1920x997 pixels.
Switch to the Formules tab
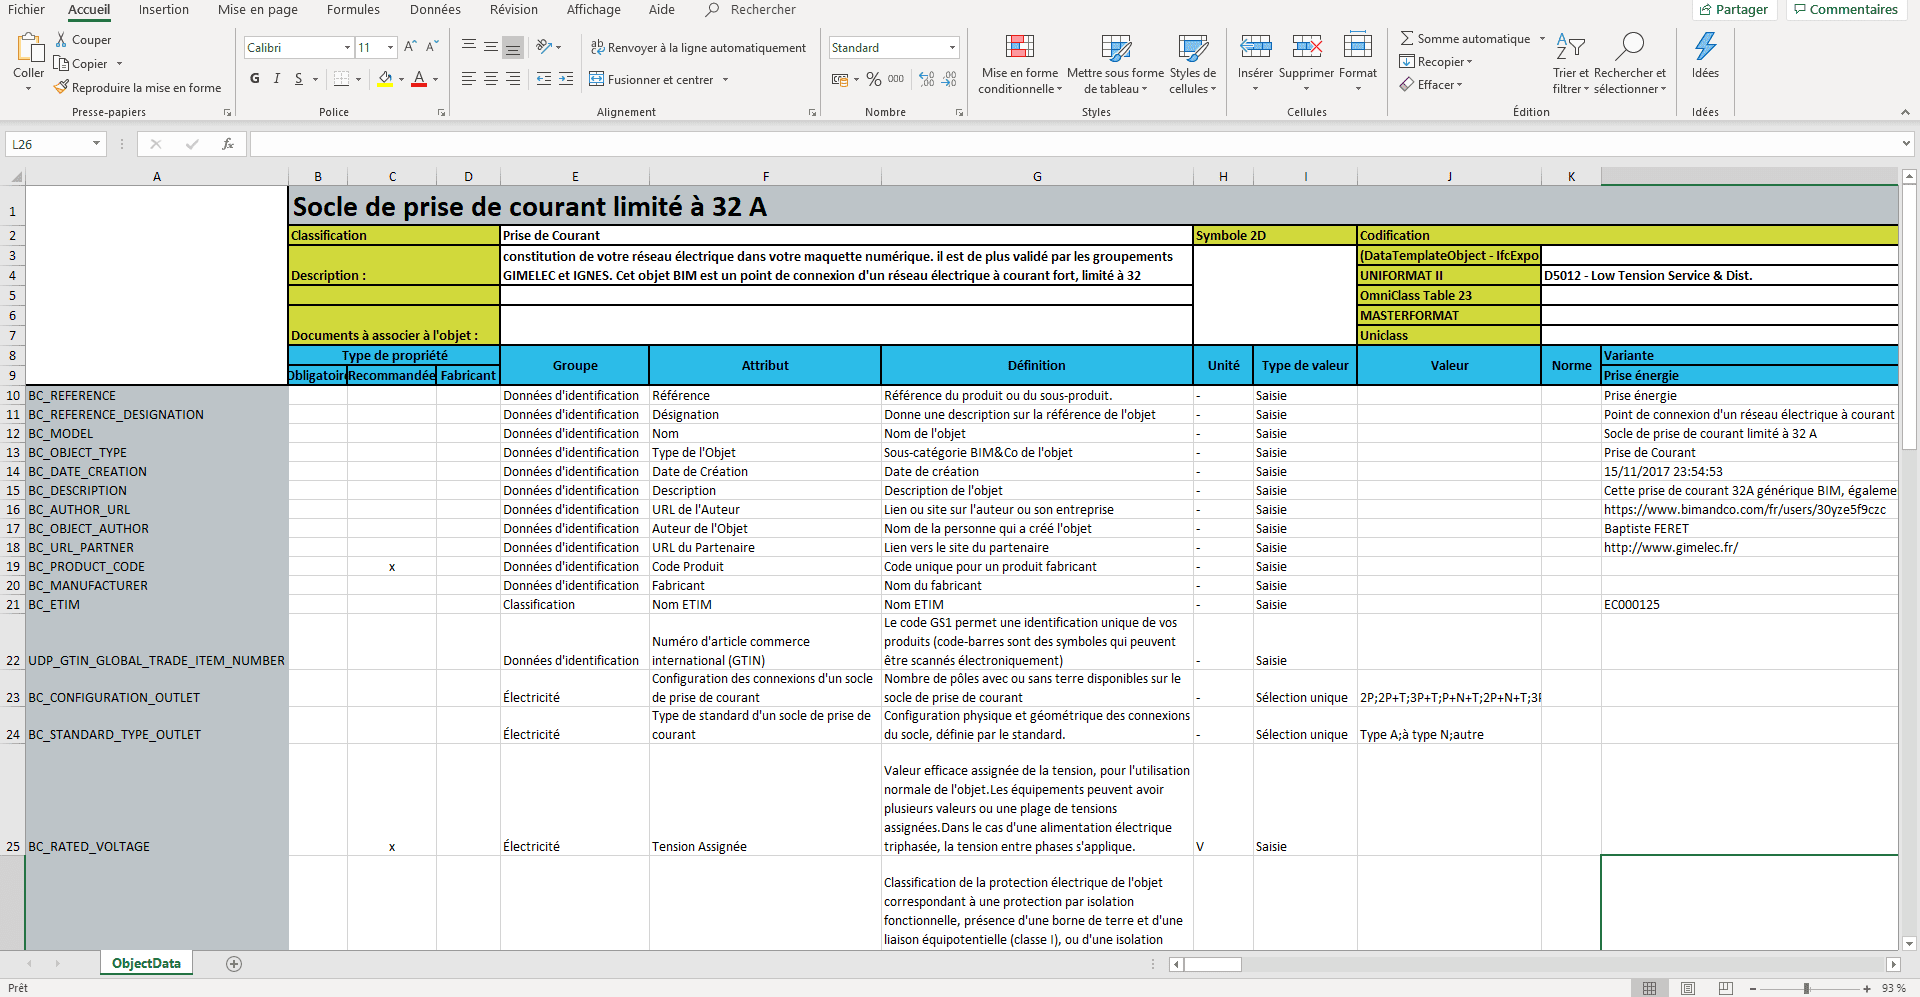pos(354,10)
